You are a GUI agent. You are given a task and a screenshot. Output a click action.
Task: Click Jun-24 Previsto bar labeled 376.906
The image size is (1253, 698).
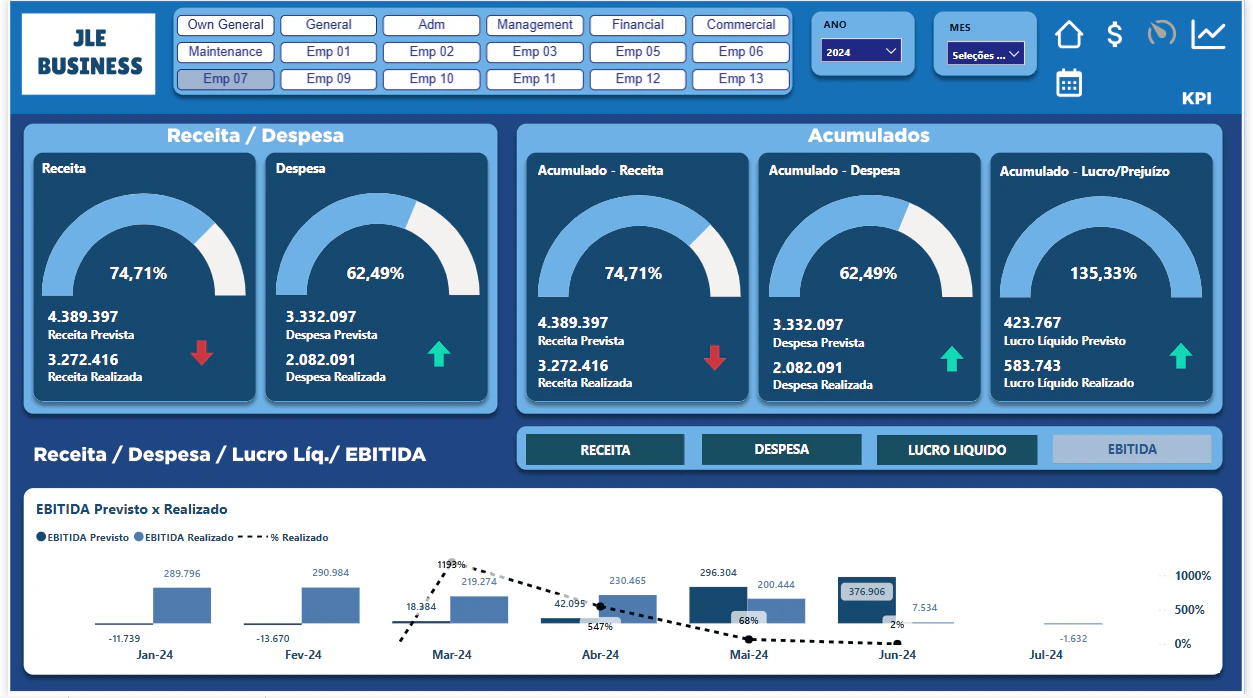[x=866, y=601]
